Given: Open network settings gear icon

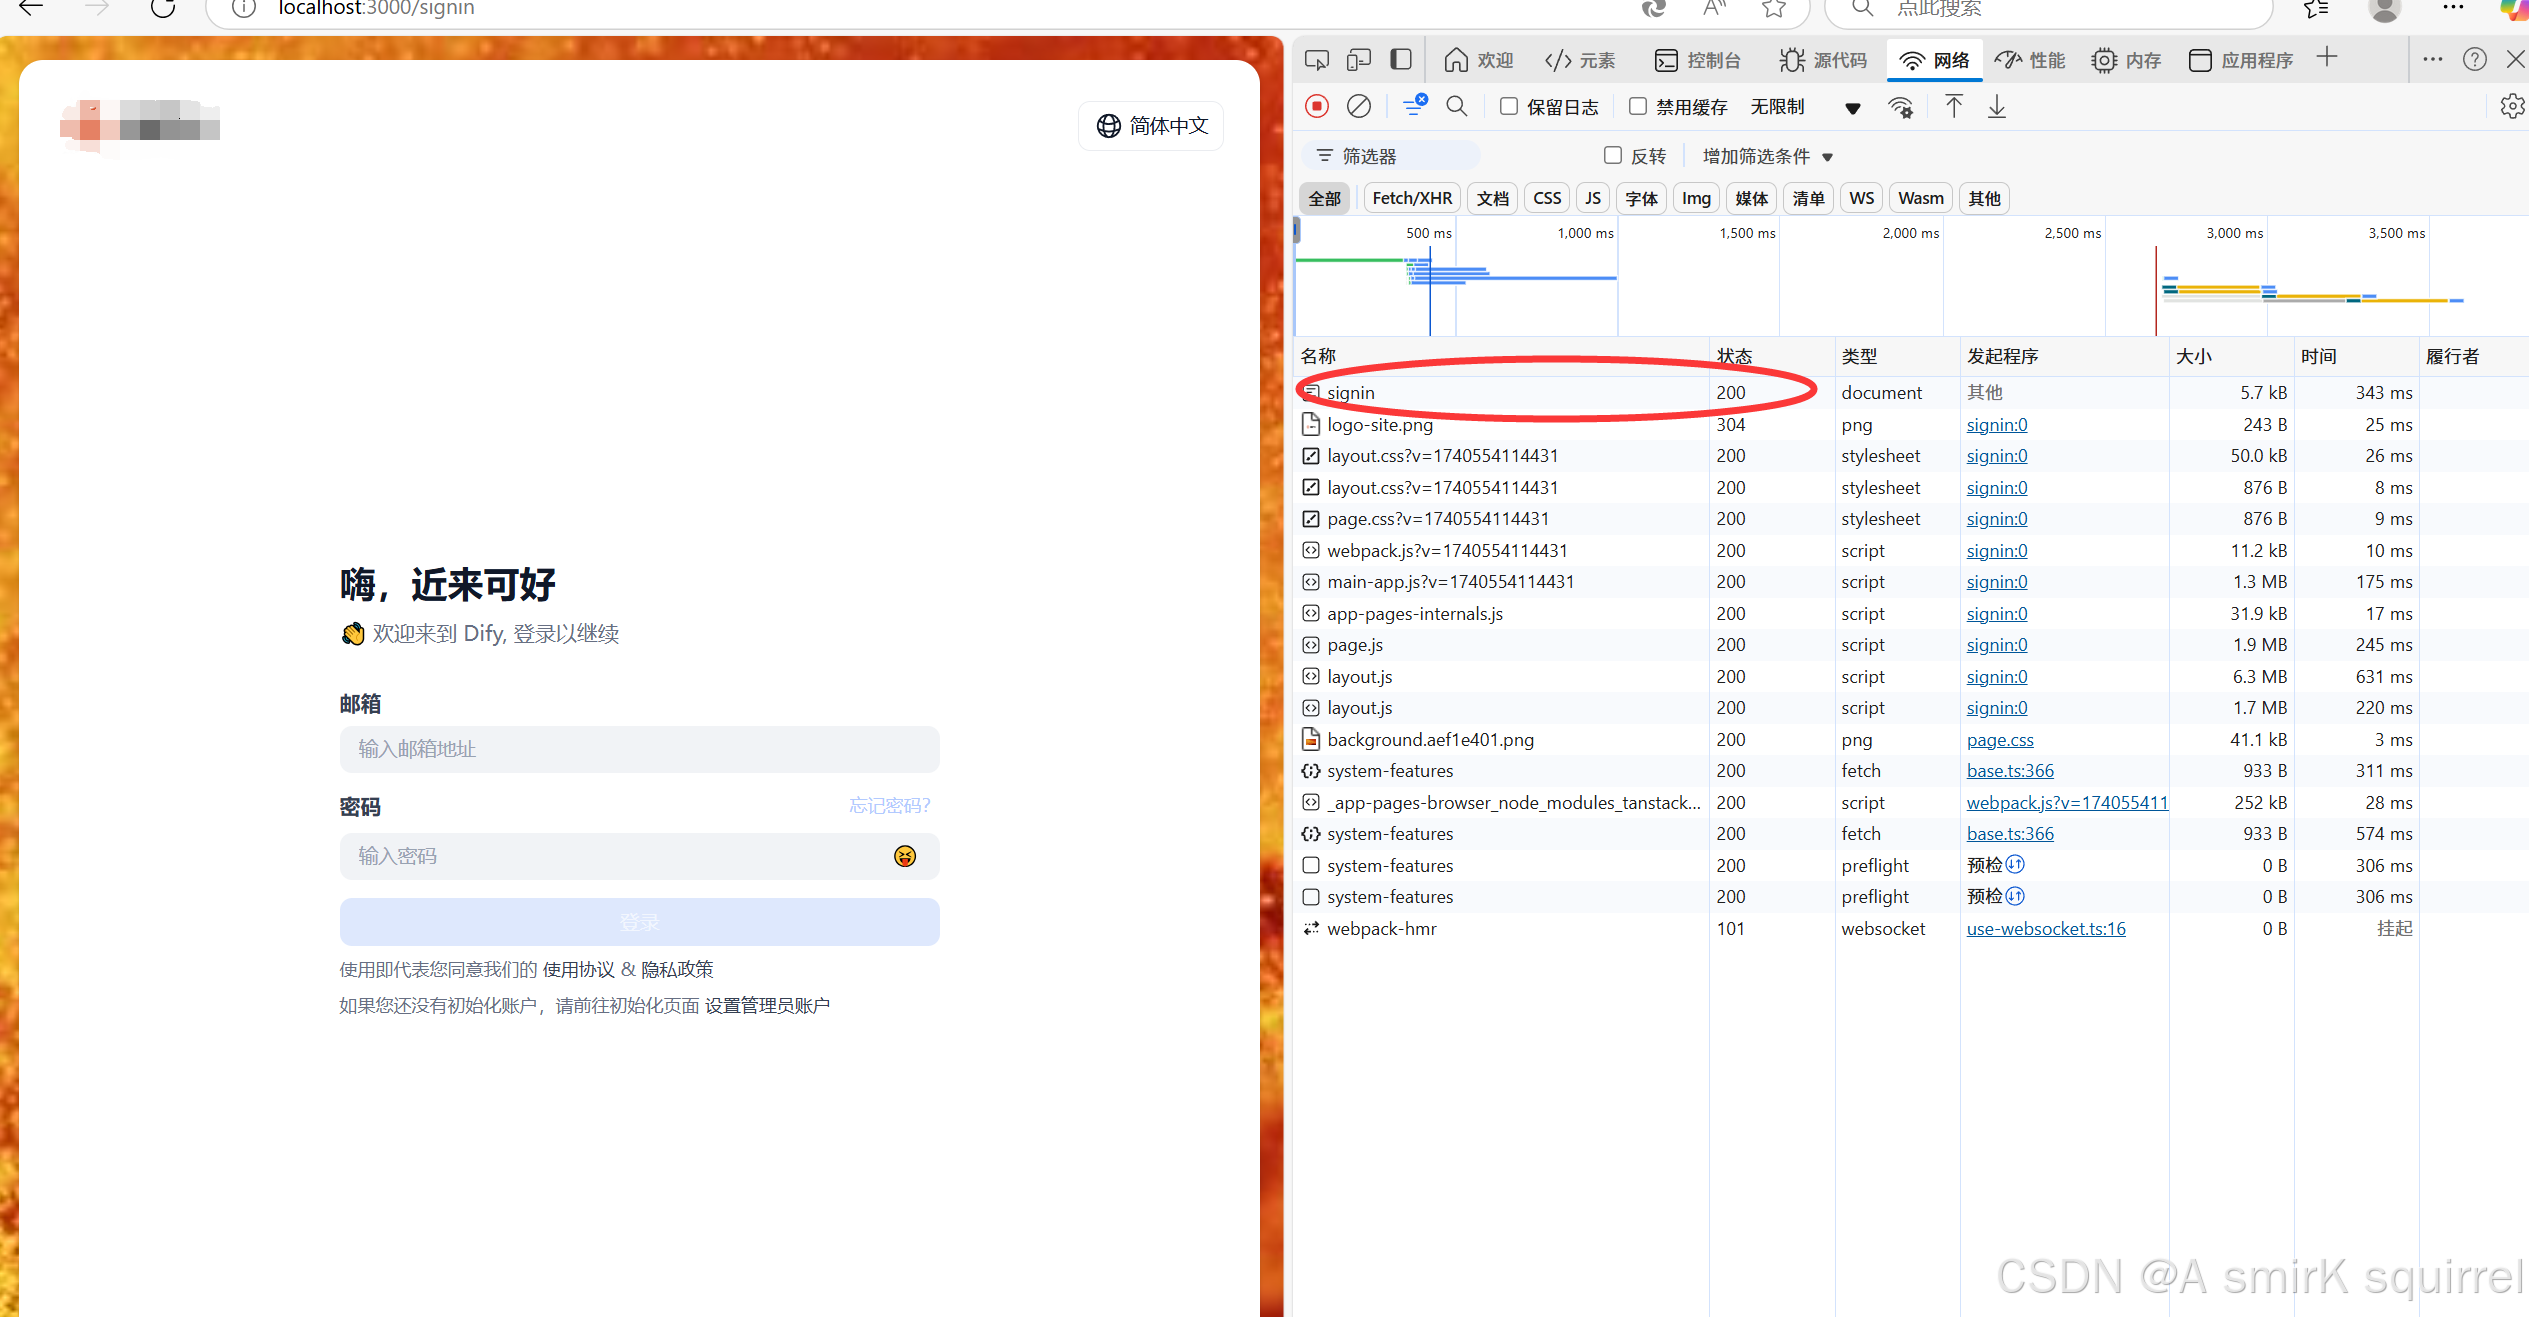Looking at the screenshot, I should pos(2512,106).
